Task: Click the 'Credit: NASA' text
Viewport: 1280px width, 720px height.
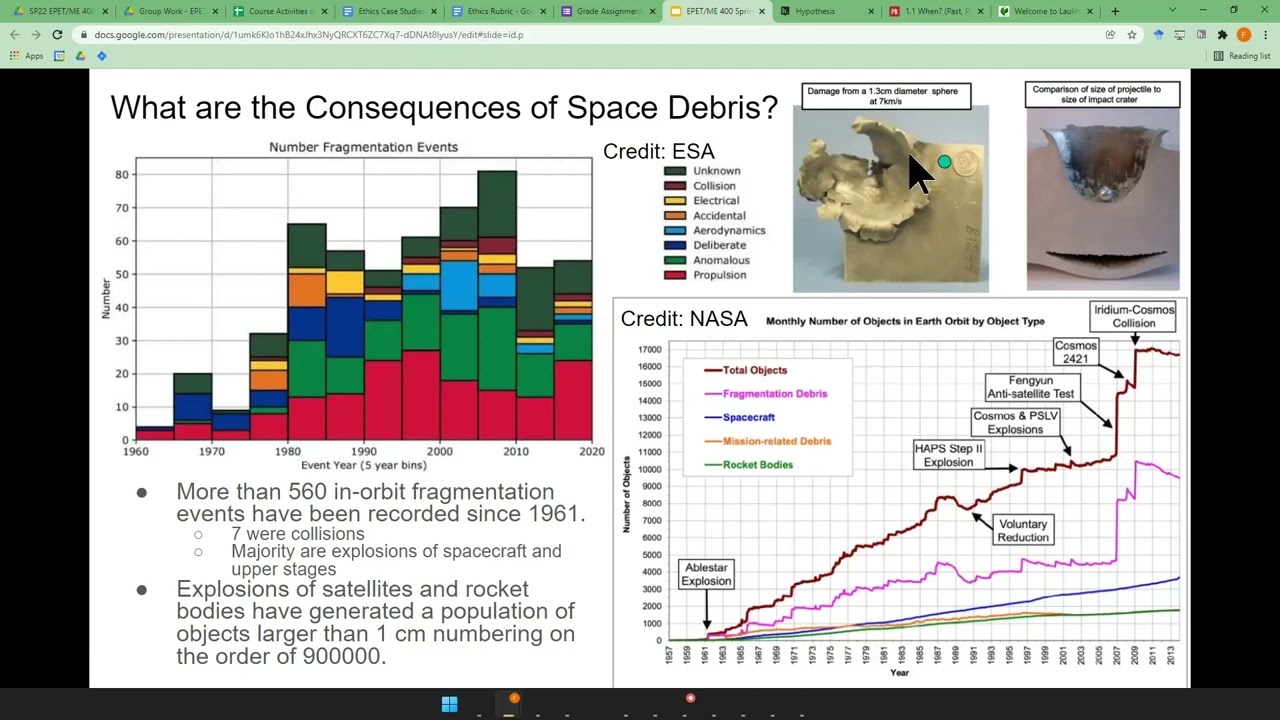Action: click(684, 319)
